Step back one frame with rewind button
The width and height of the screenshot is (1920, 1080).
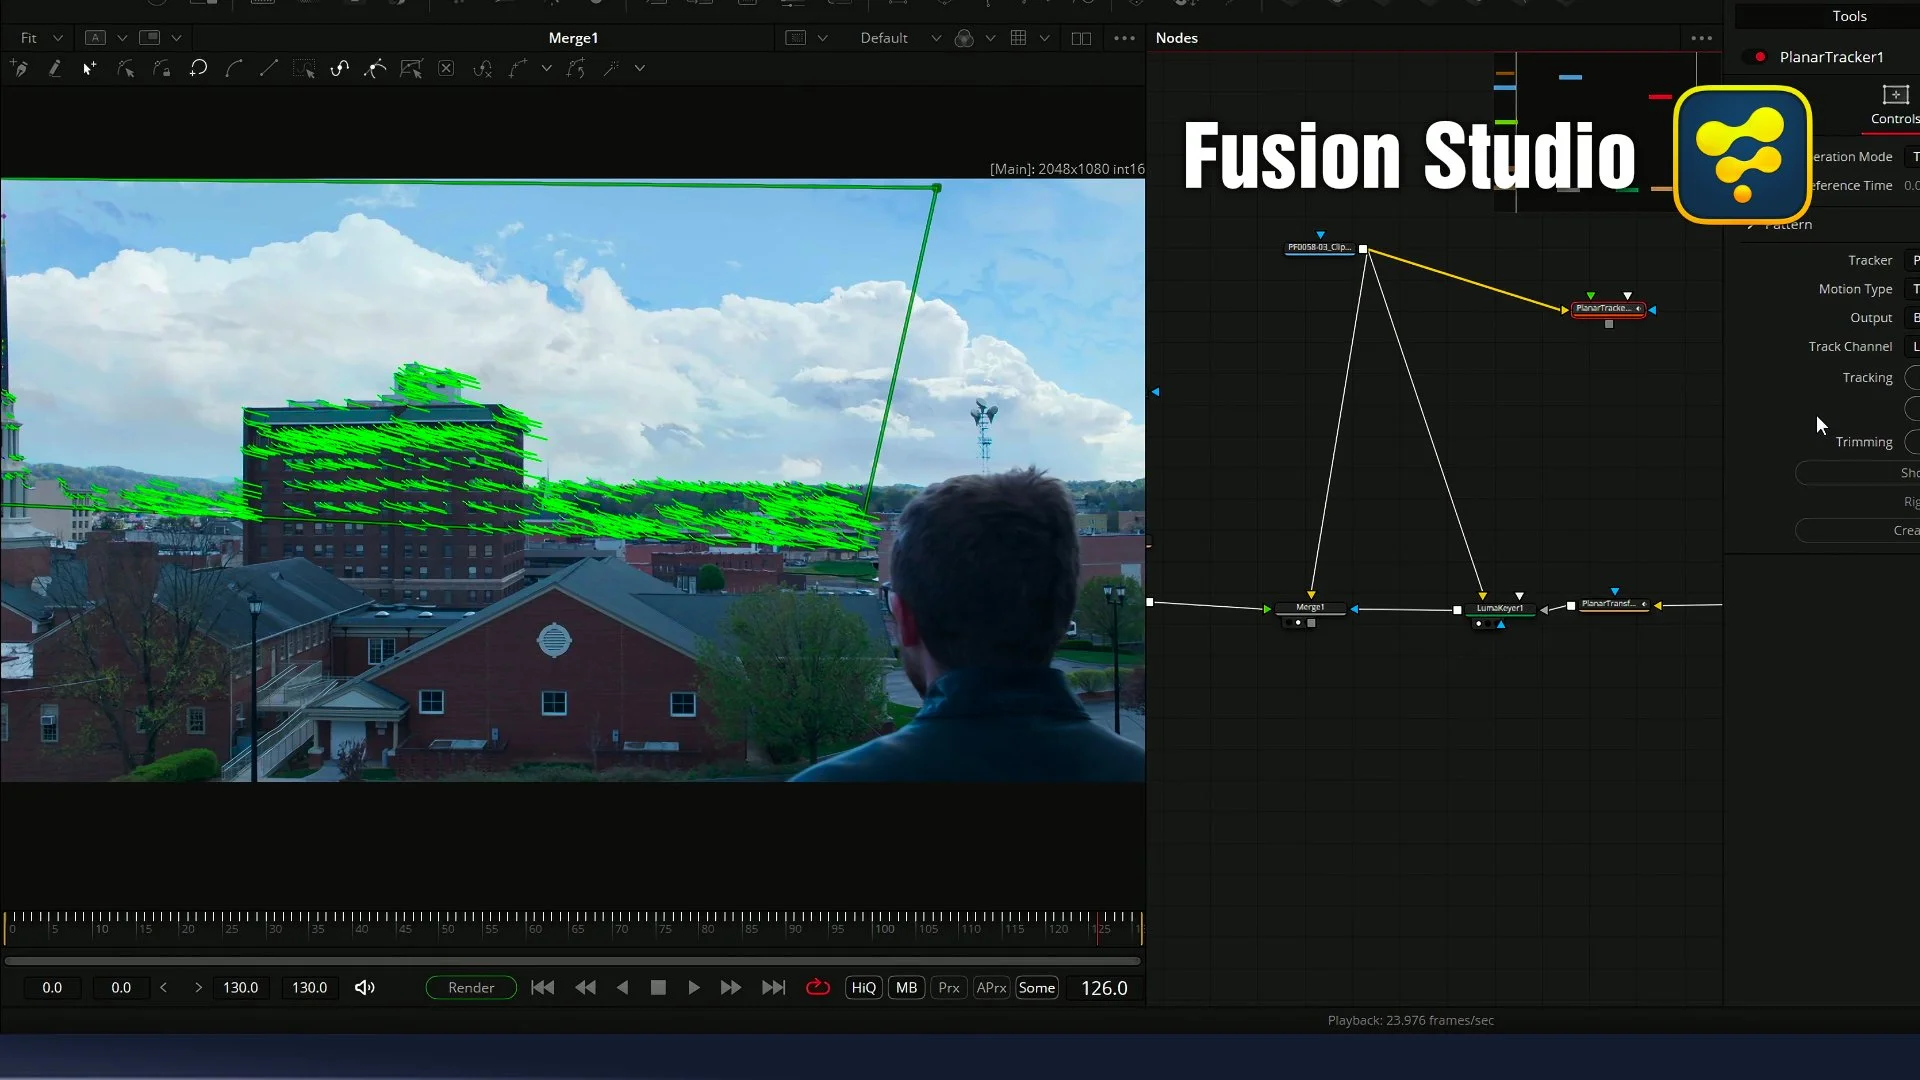[x=585, y=988]
